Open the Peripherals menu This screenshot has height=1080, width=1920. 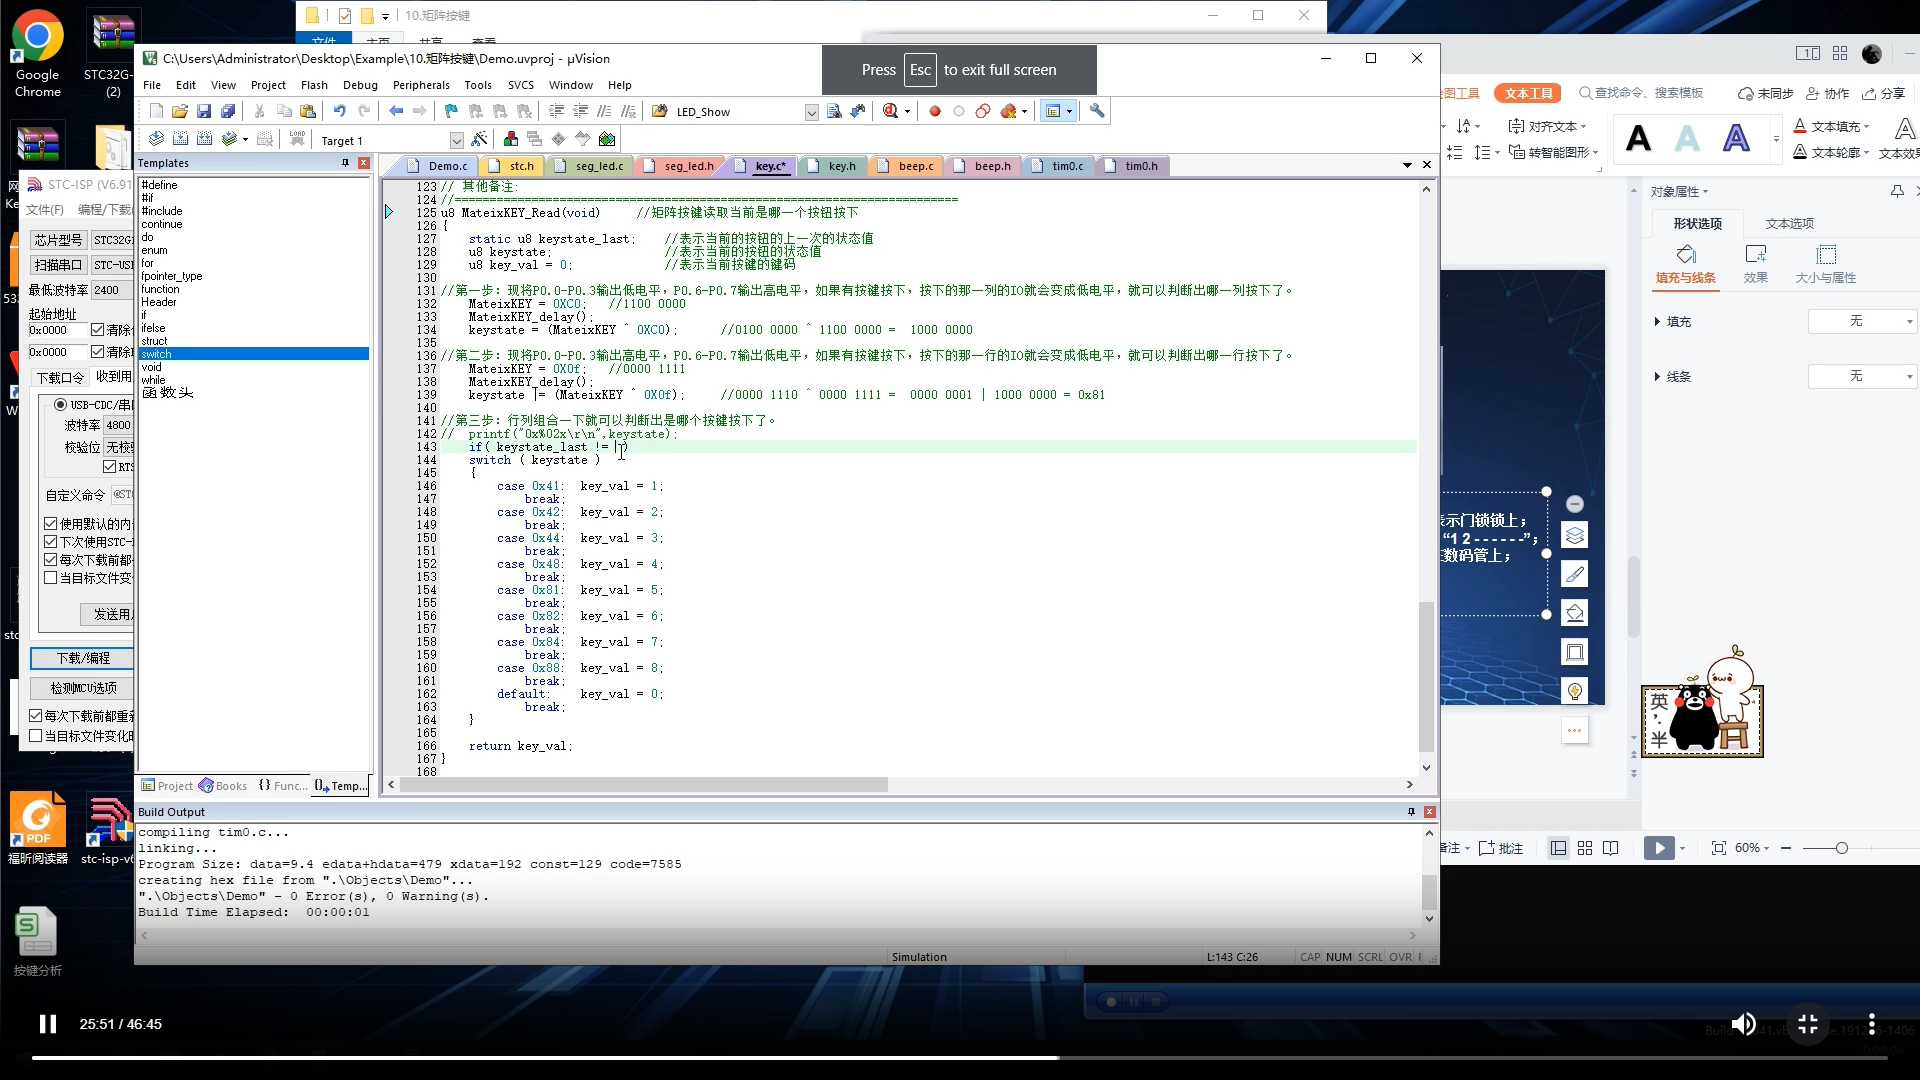(x=421, y=85)
